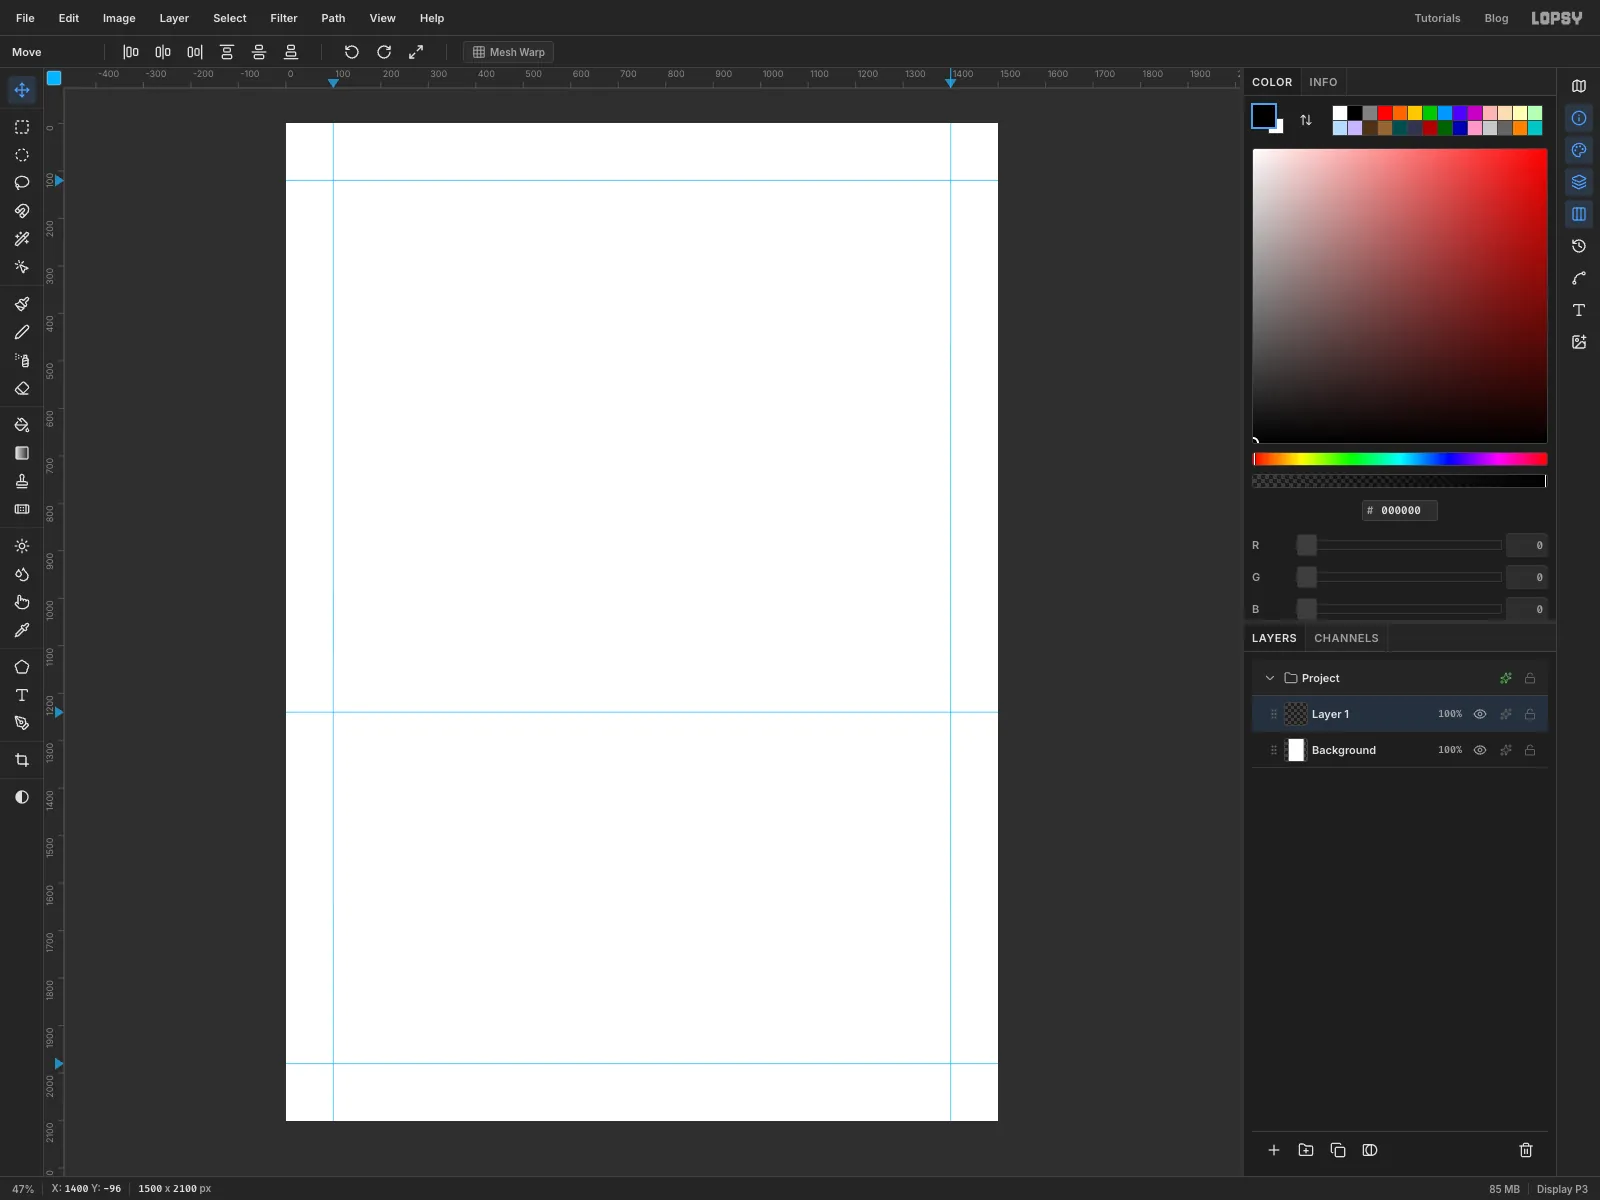Select the Layer 1 thumbnail
1600x1200 pixels.
[x=1296, y=714]
